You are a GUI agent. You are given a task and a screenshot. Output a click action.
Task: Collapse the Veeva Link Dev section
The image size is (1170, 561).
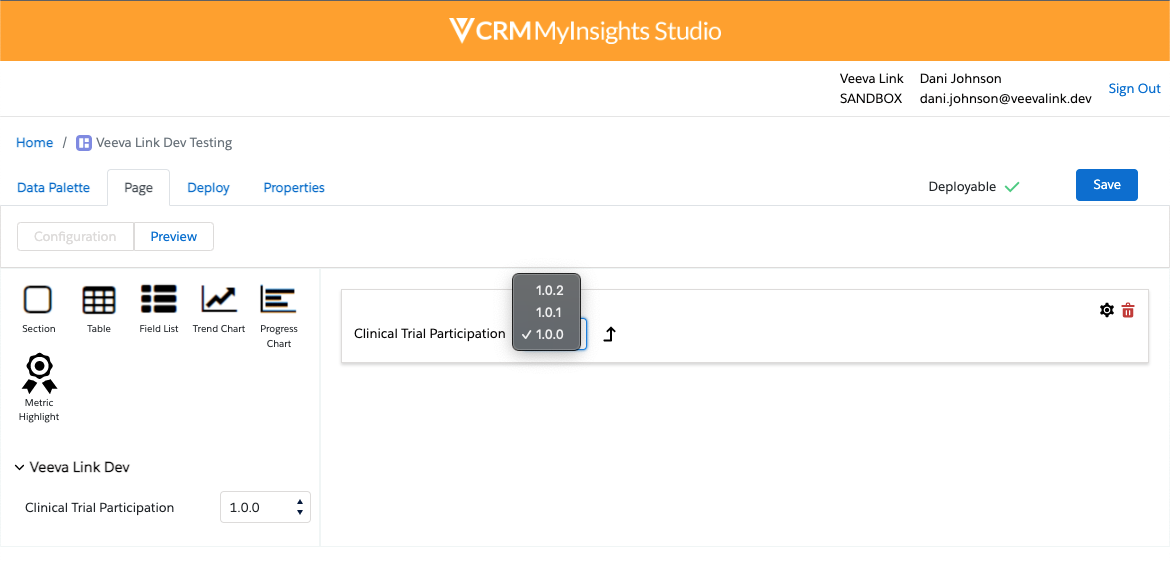click(20, 467)
